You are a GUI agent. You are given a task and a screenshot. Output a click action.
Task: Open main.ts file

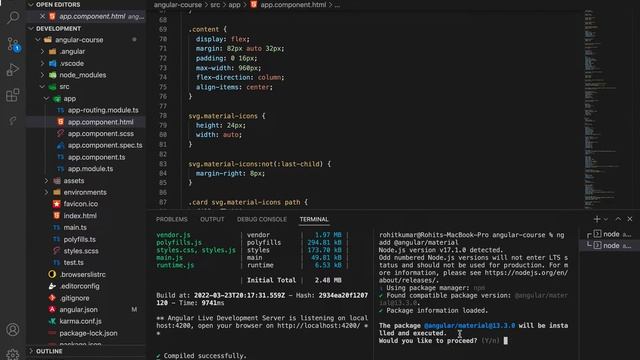pyautogui.click(x=75, y=227)
